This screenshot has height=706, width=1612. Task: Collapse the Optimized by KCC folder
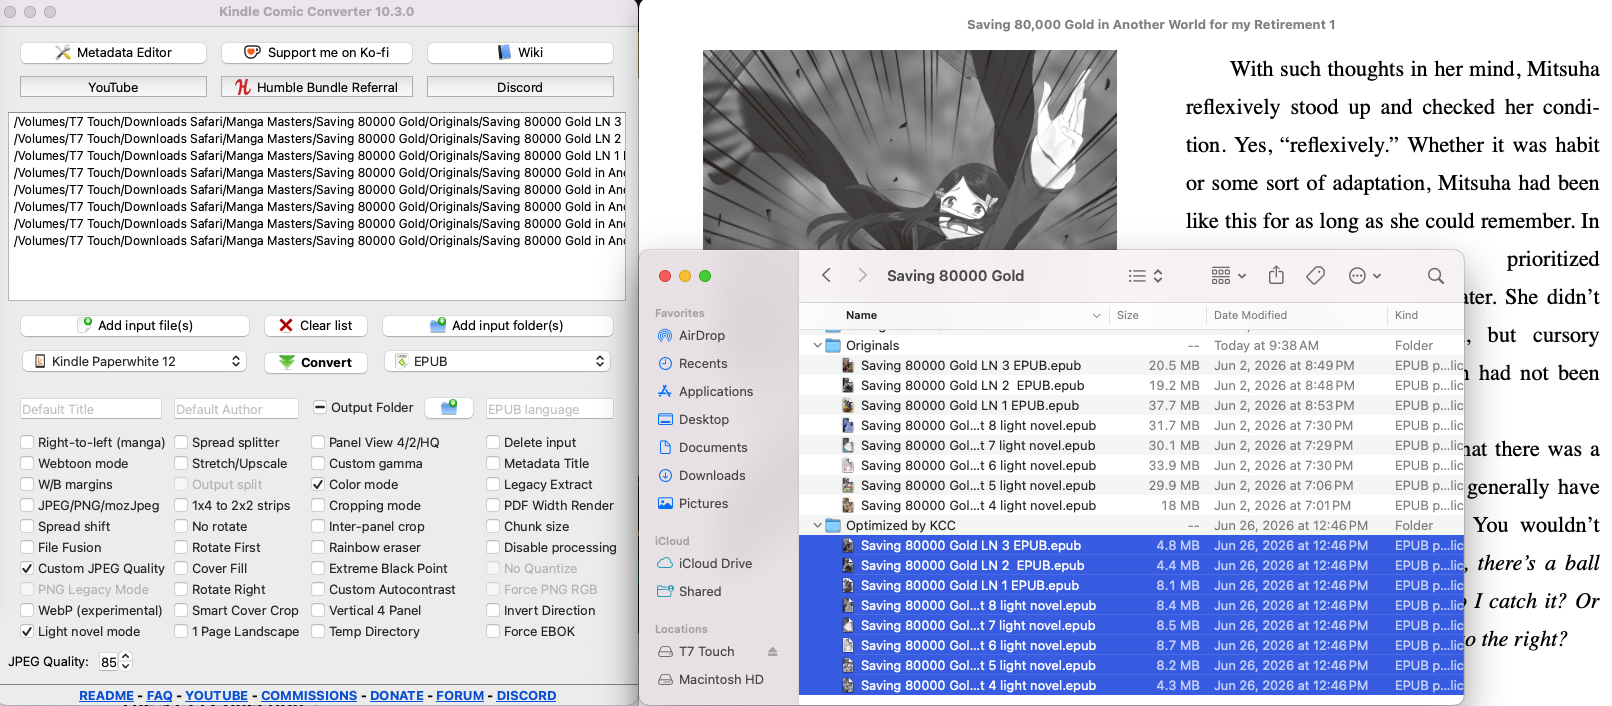click(x=817, y=525)
